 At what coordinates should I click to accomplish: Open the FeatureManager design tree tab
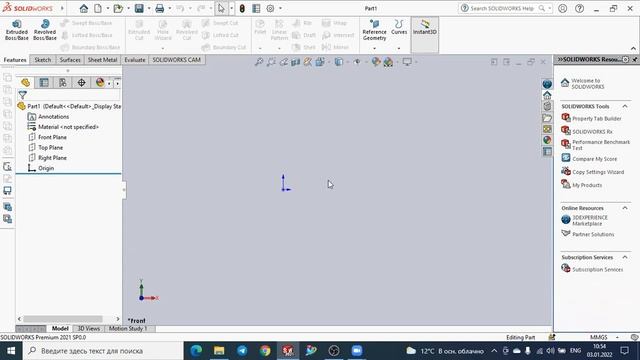(x=26, y=82)
